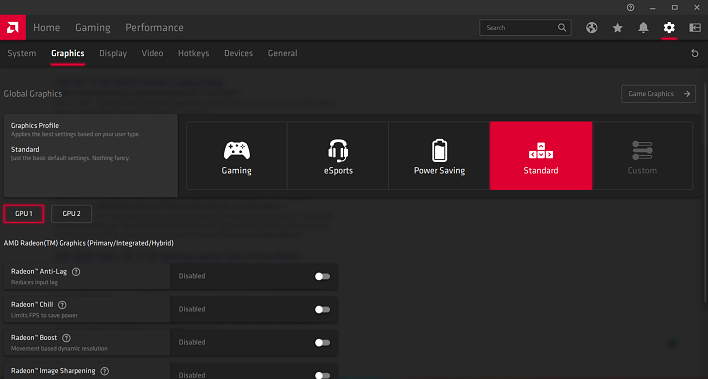708x379 pixels.
Task: Switch to the Display tab
Action: (113, 53)
